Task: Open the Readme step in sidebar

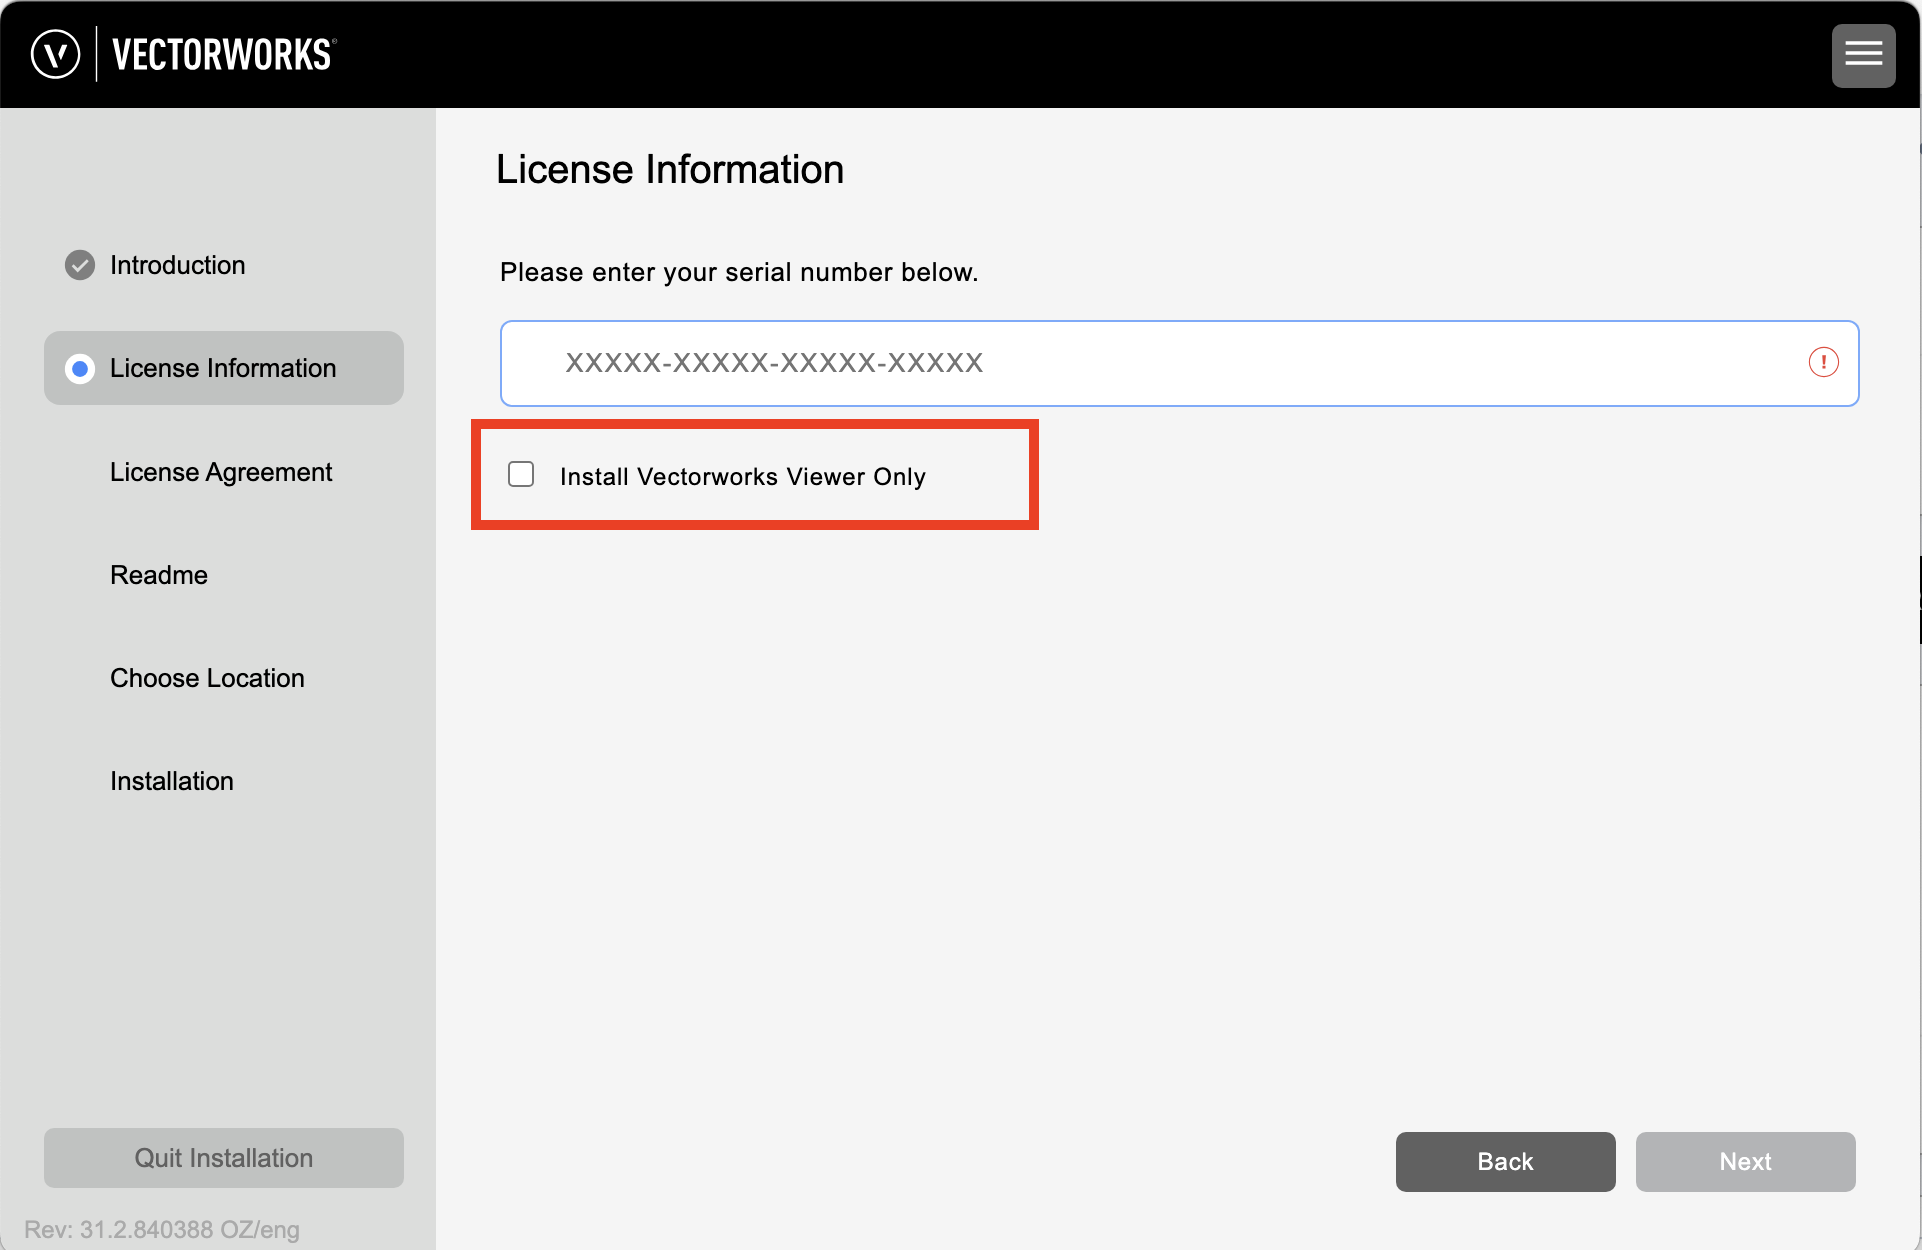Action: pyautogui.click(x=159, y=575)
